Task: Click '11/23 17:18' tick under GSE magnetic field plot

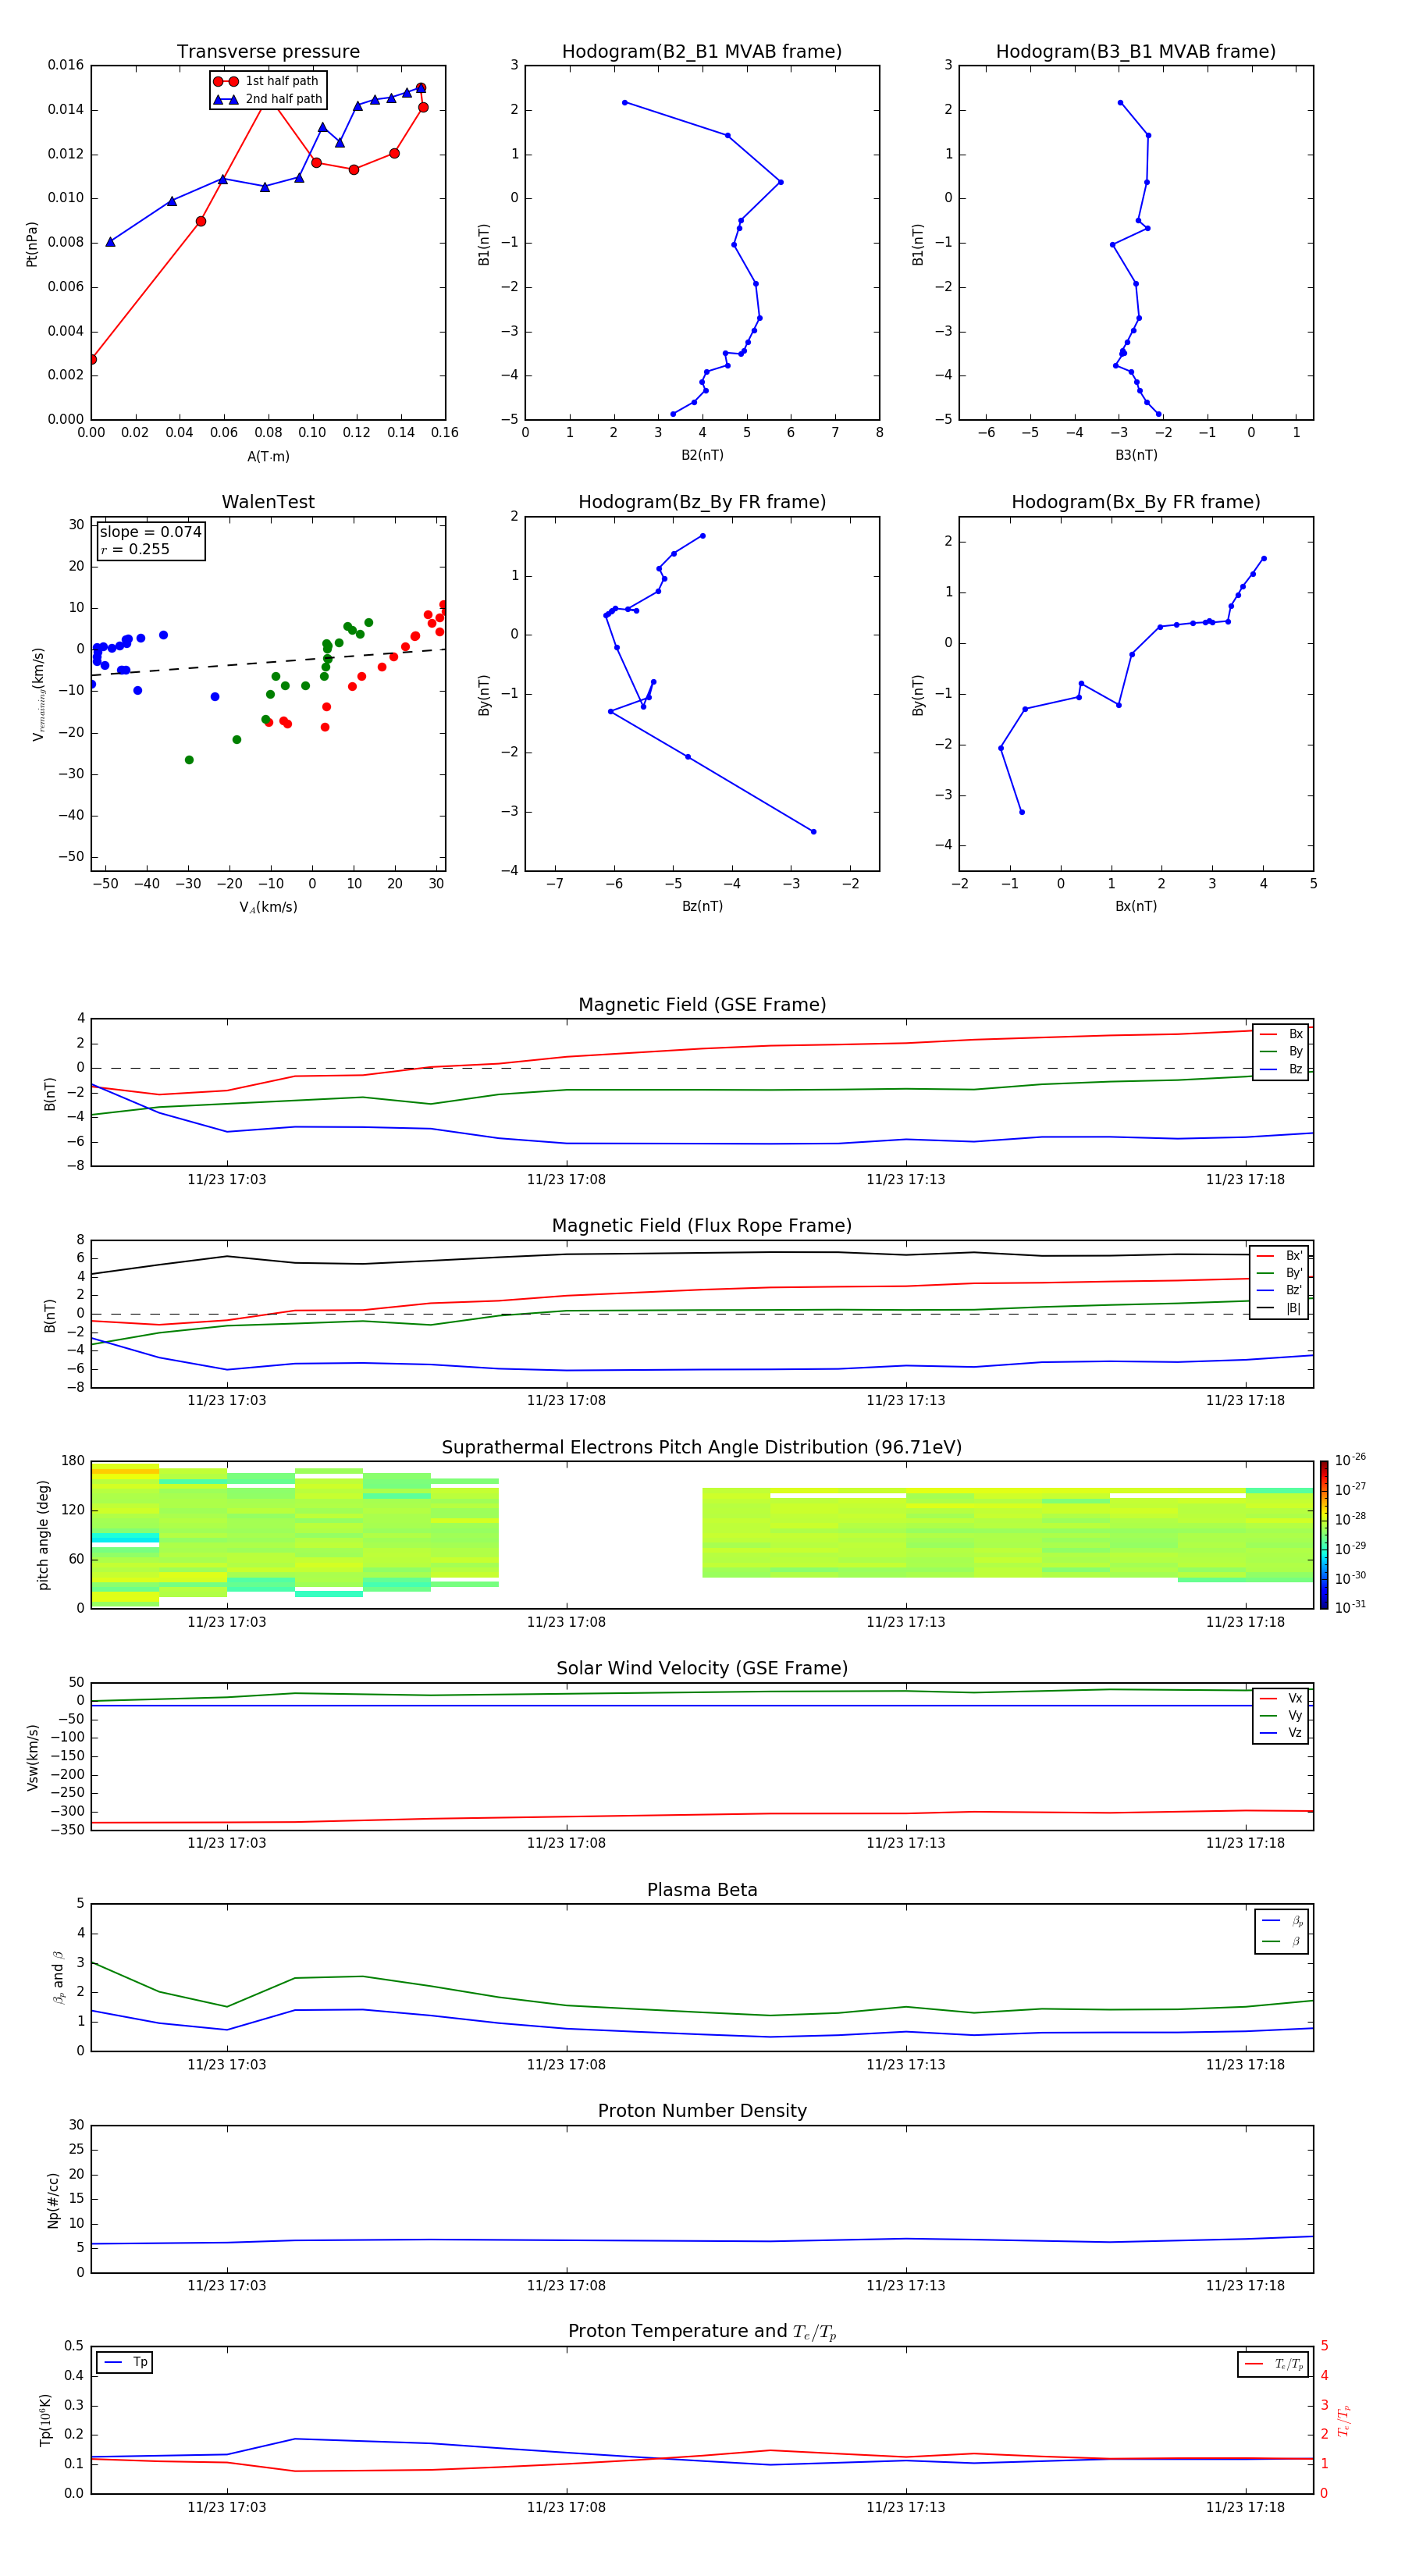Action: point(1245,1180)
